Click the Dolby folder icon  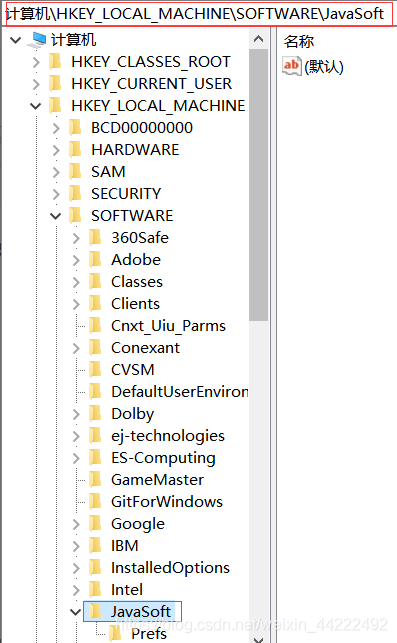[95, 414]
